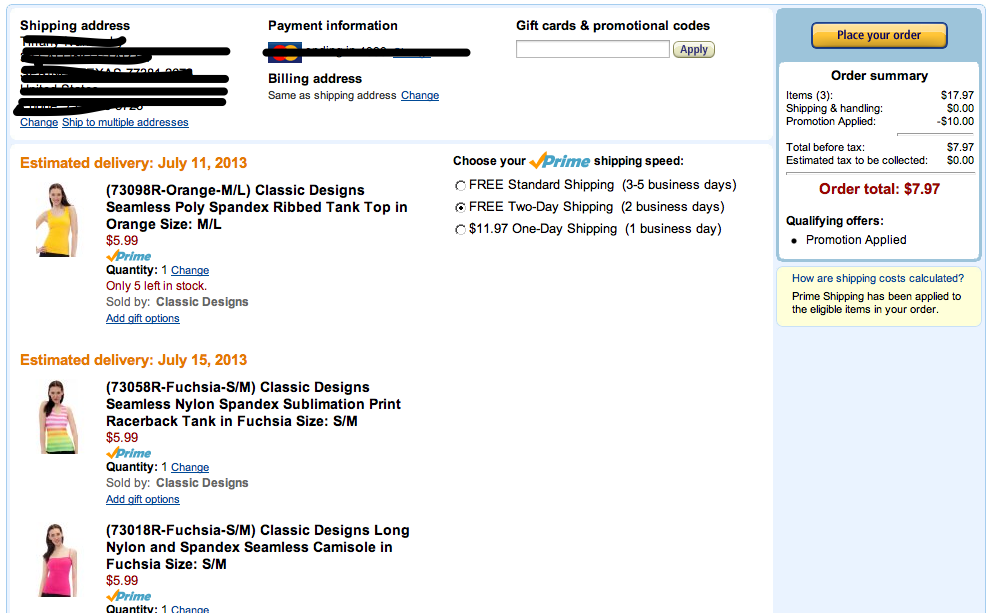
Task: Open the orange tank top product thumbnail
Action: tap(57, 220)
